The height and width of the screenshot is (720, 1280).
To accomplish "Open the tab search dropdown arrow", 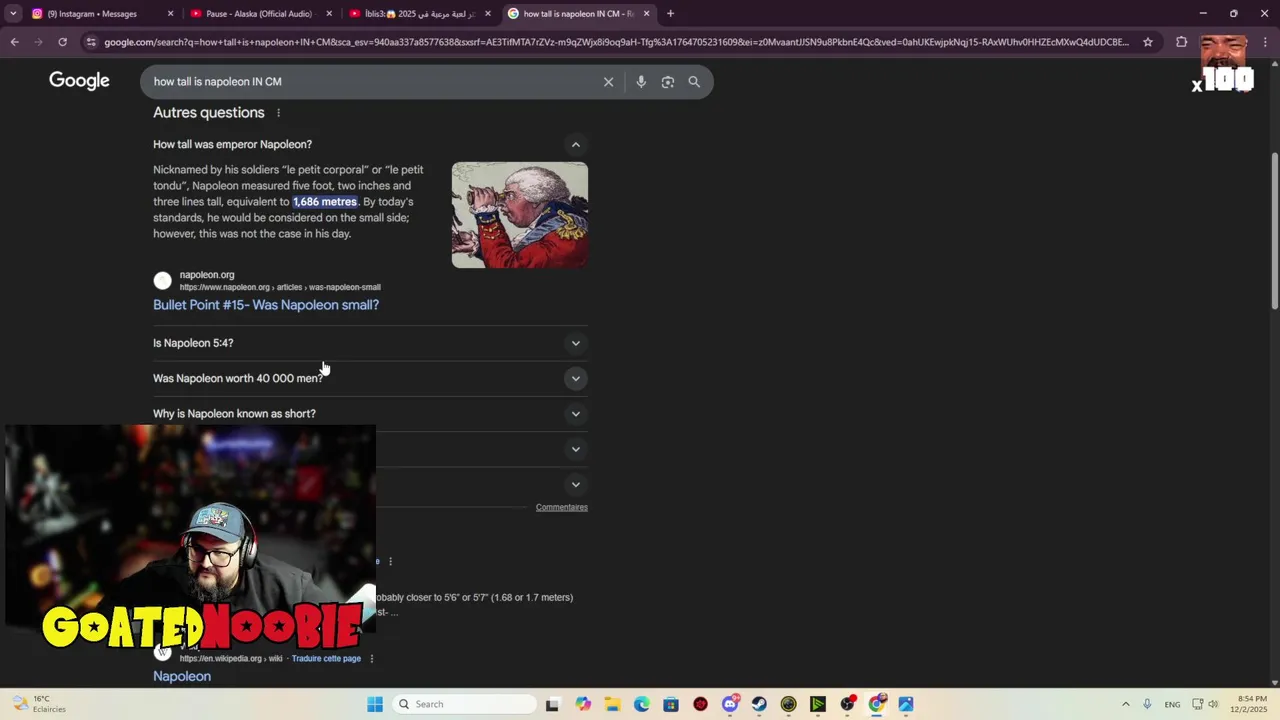I will point(13,14).
